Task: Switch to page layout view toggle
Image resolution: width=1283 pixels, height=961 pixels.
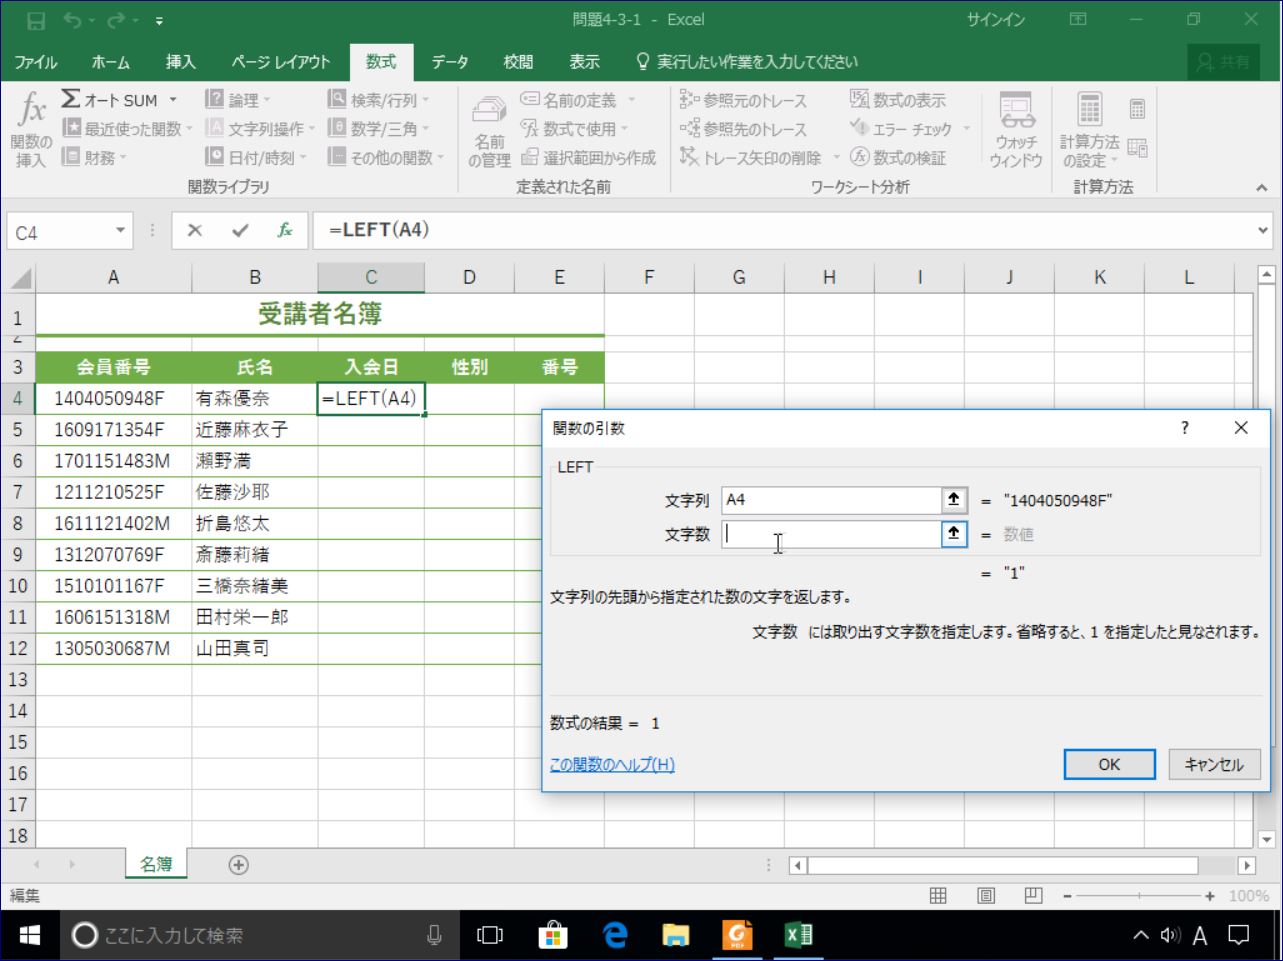Action: pyautogui.click(x=984, y=897)
